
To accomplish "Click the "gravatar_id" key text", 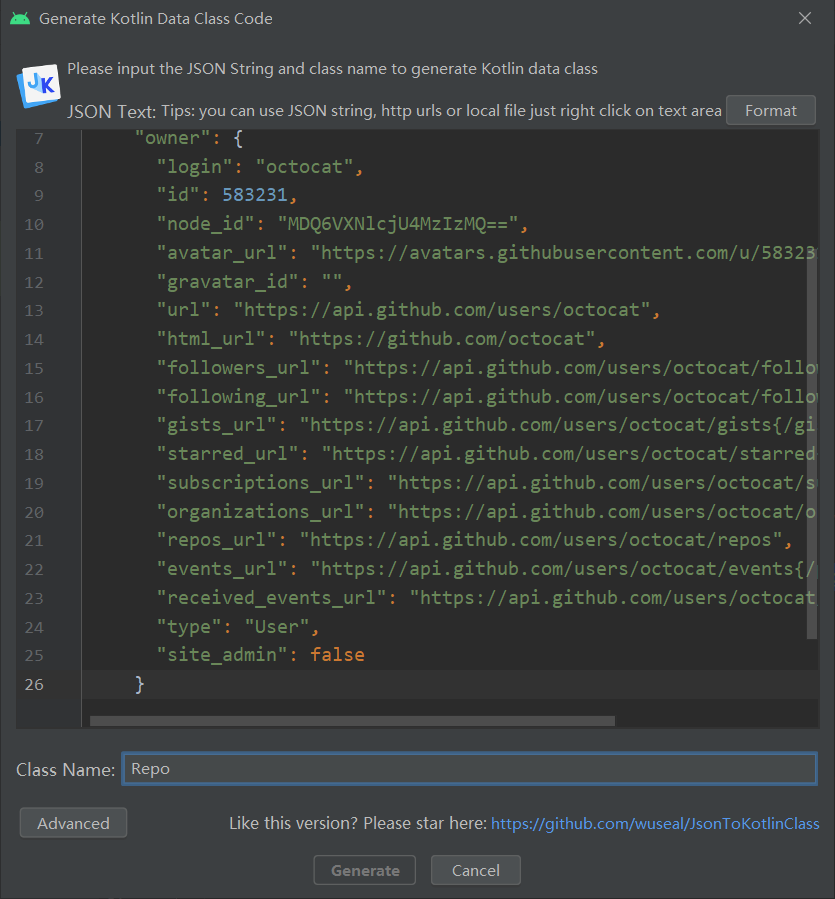I will click(x=228, y=282).
